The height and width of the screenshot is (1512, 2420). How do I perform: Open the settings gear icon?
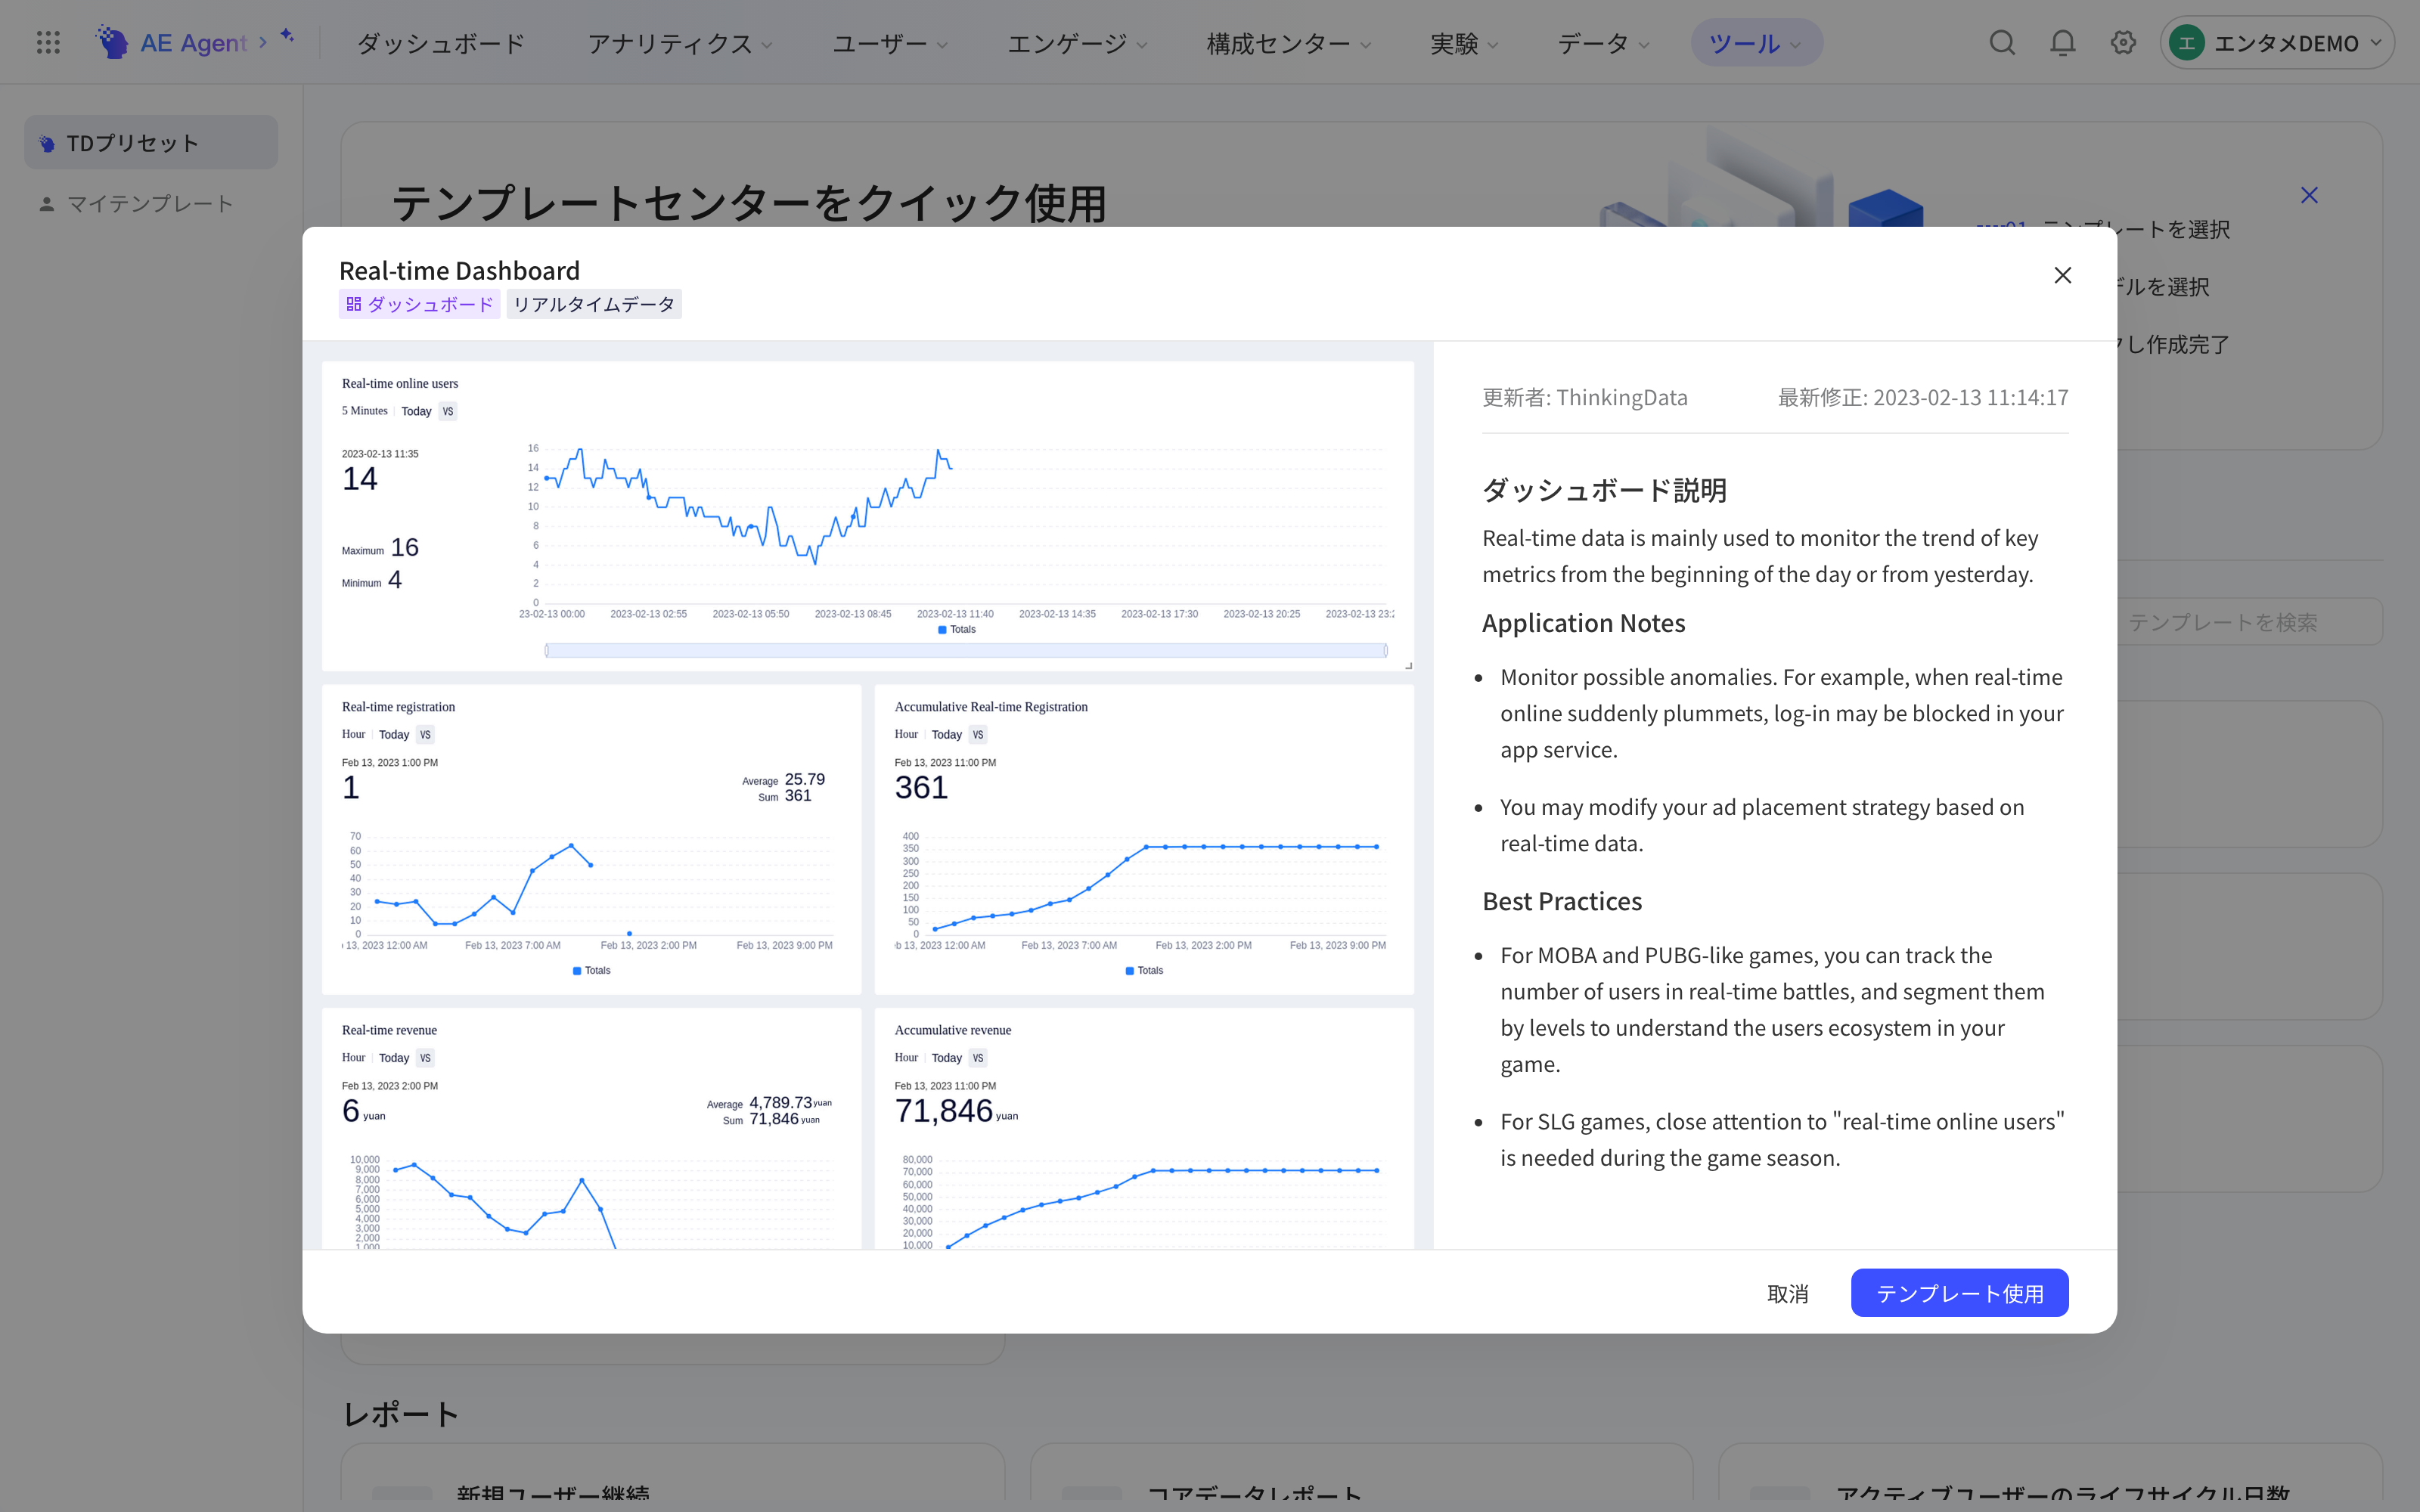click(x=2123, y=42)
